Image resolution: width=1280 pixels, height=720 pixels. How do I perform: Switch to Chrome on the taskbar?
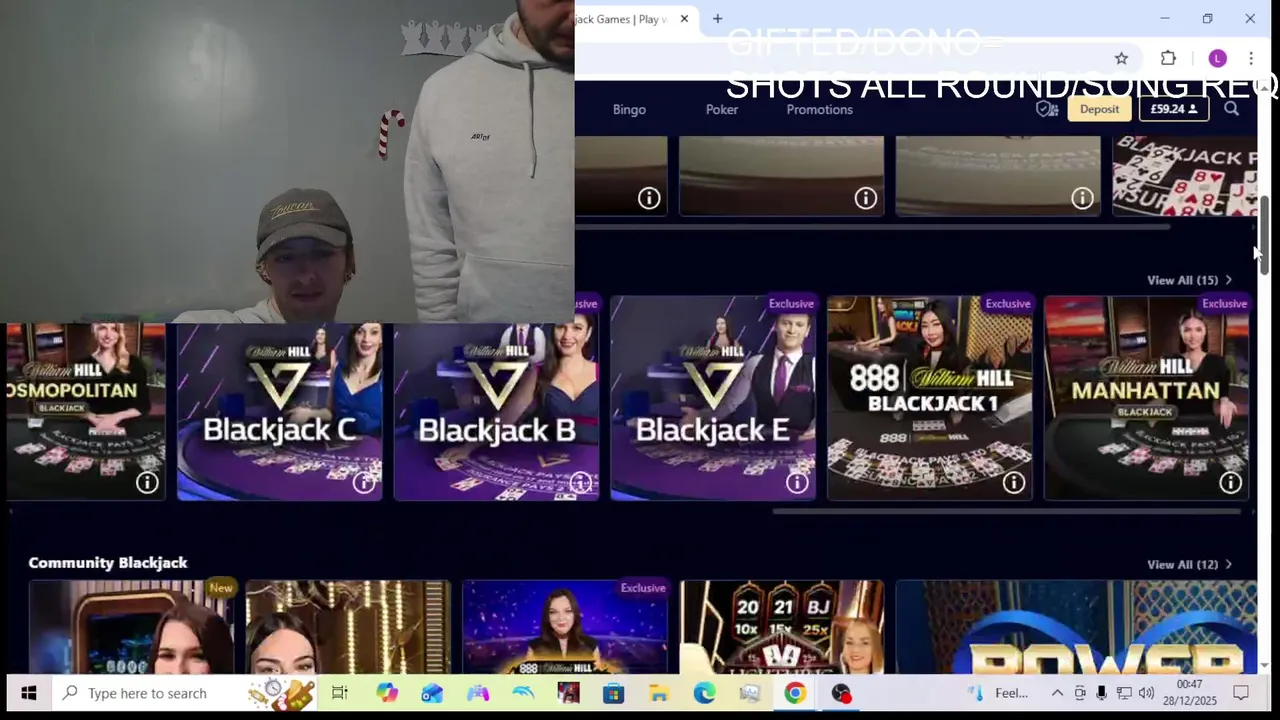(x=795, y=693)
